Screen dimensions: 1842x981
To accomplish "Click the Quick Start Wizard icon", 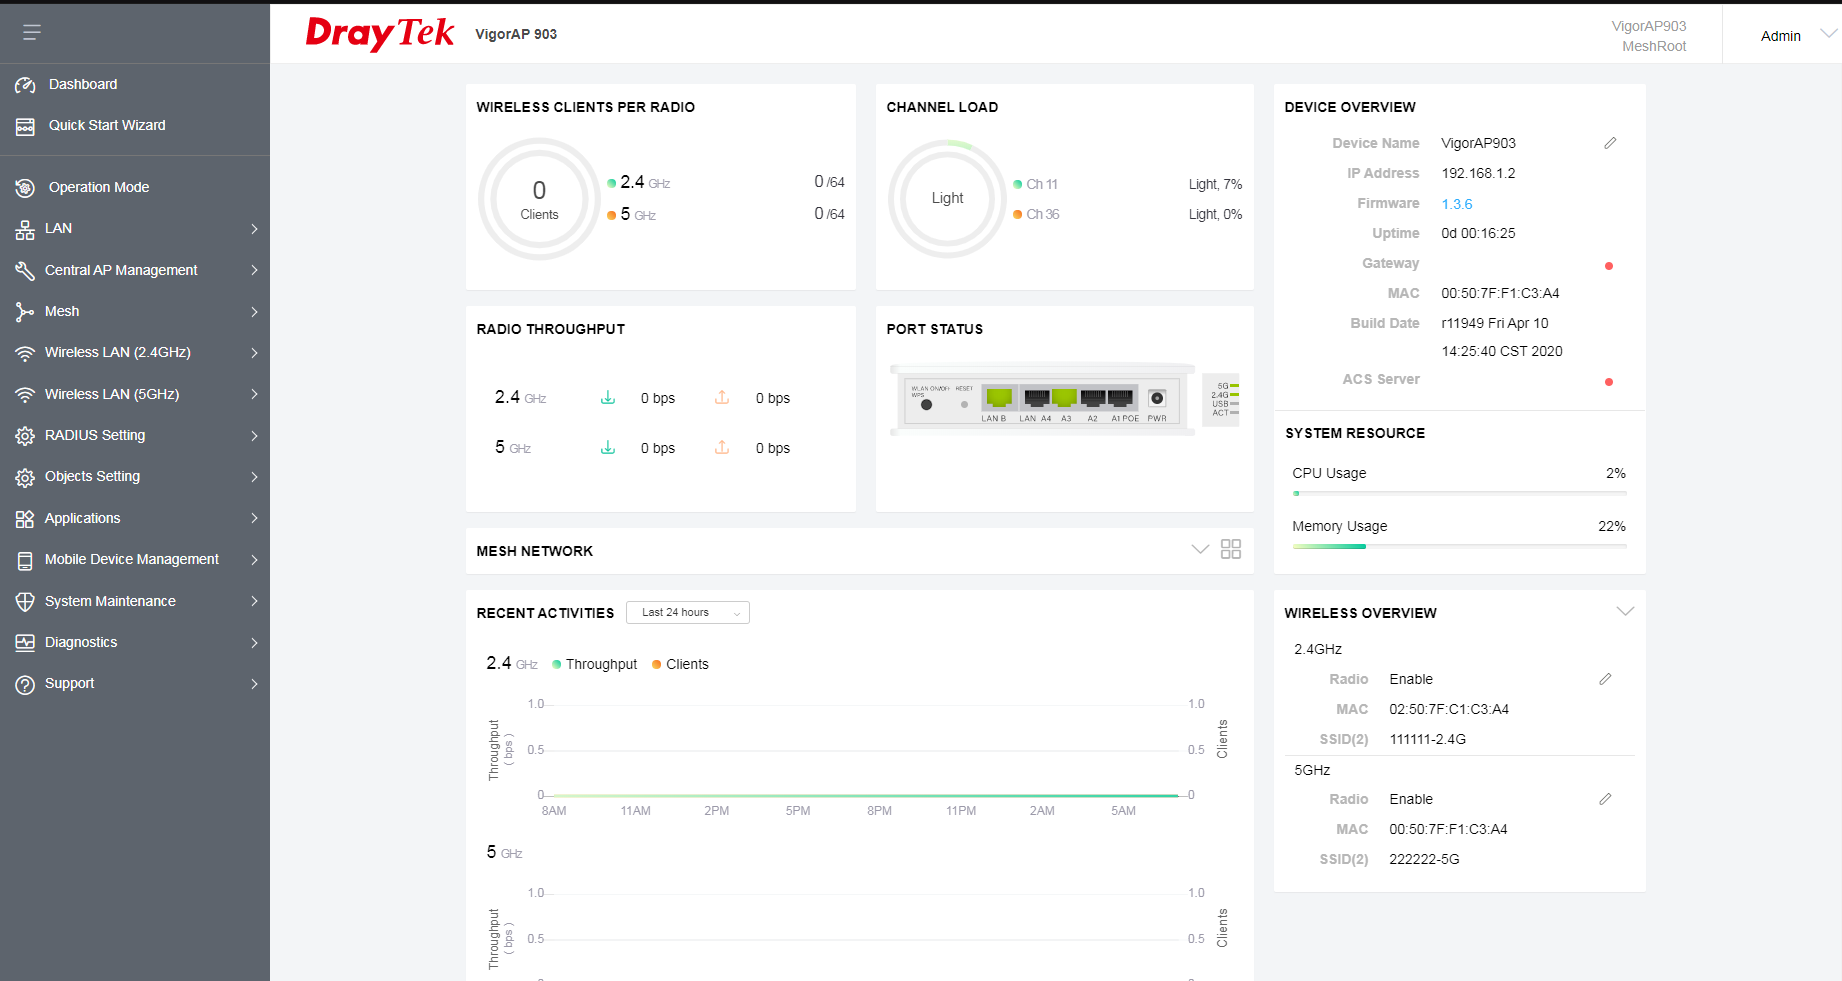I will coord(25,126).
